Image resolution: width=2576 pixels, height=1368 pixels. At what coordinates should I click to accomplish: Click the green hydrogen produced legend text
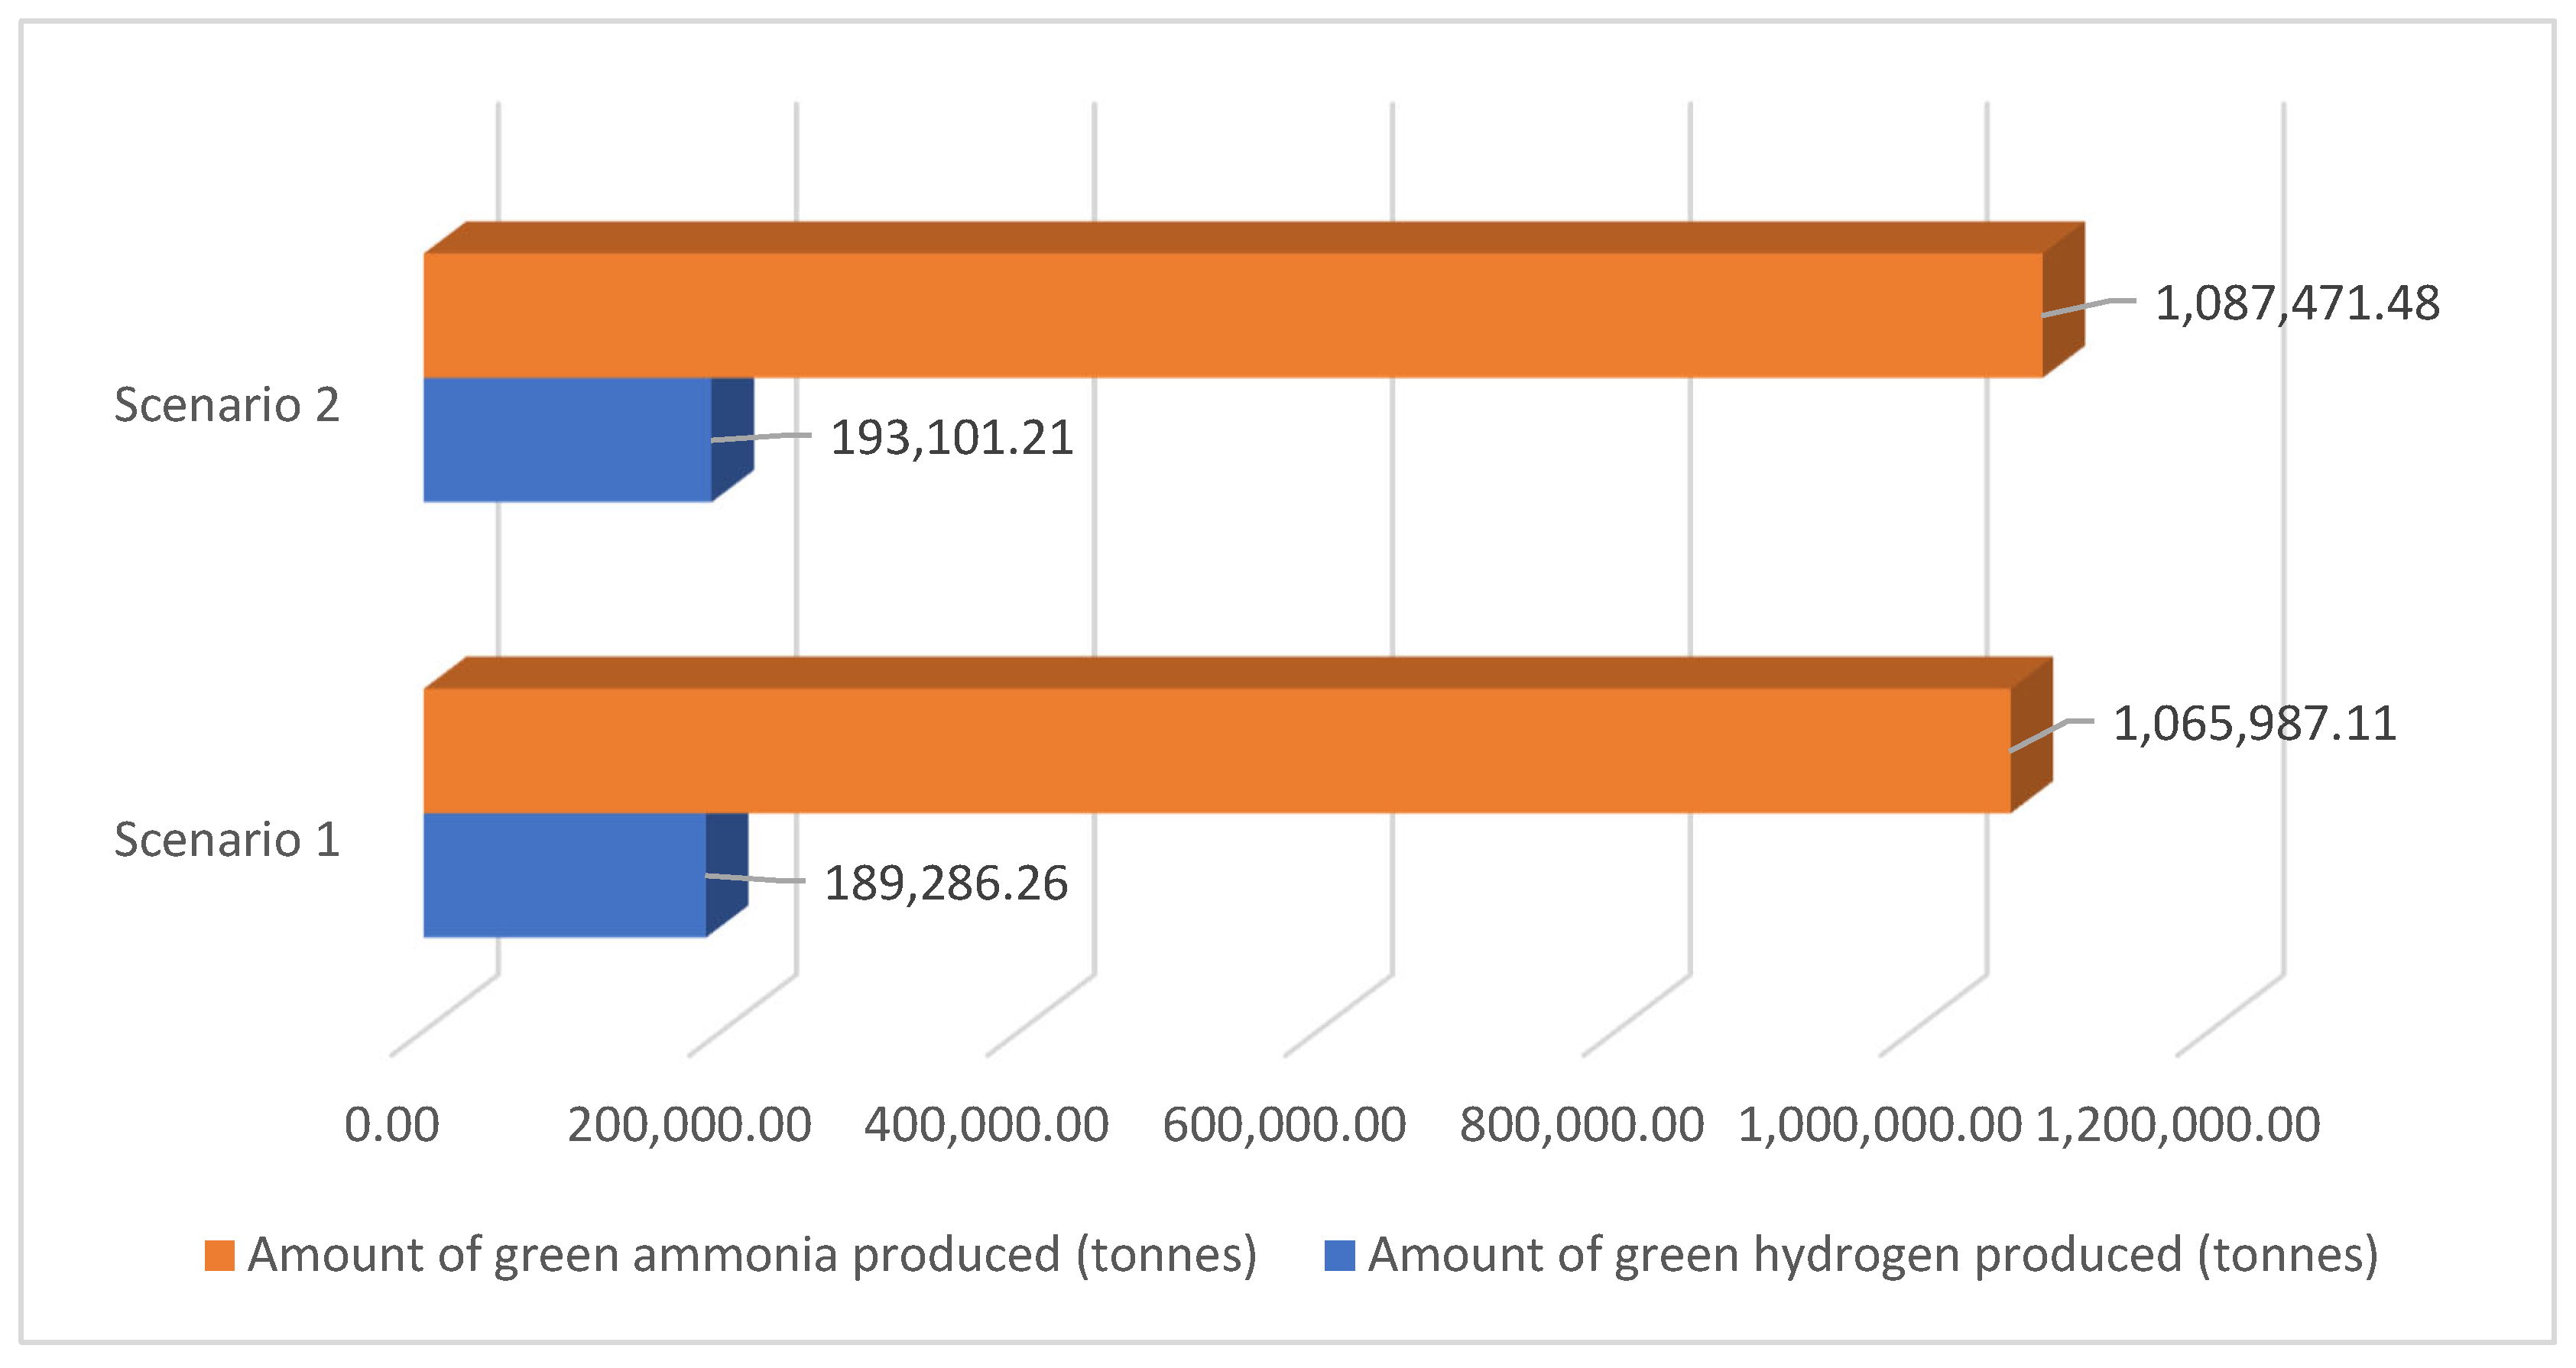click(1872, 1255)
